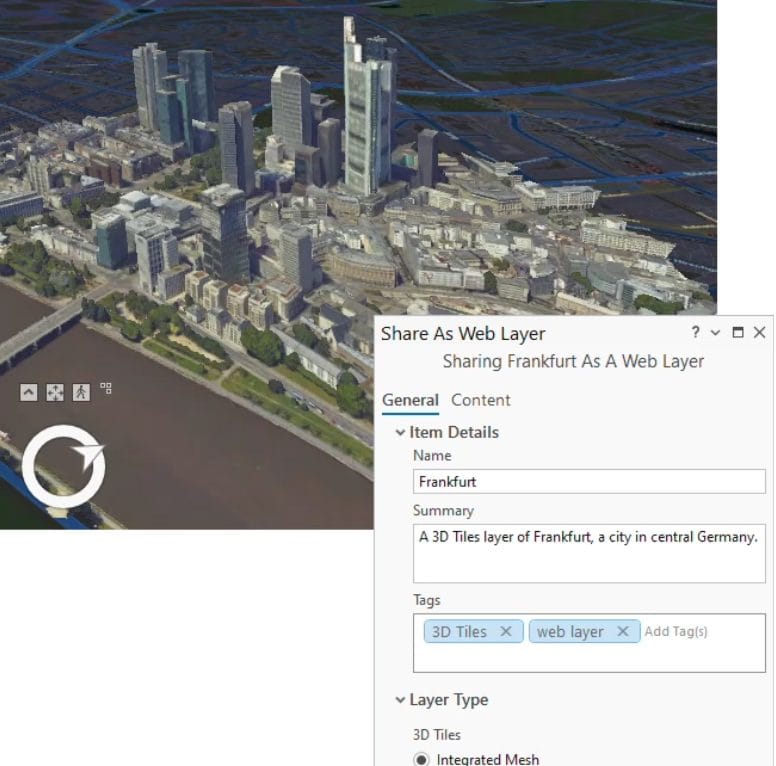Remove the web layer tag
Screen dimensions: 776x766
point(622,631)
